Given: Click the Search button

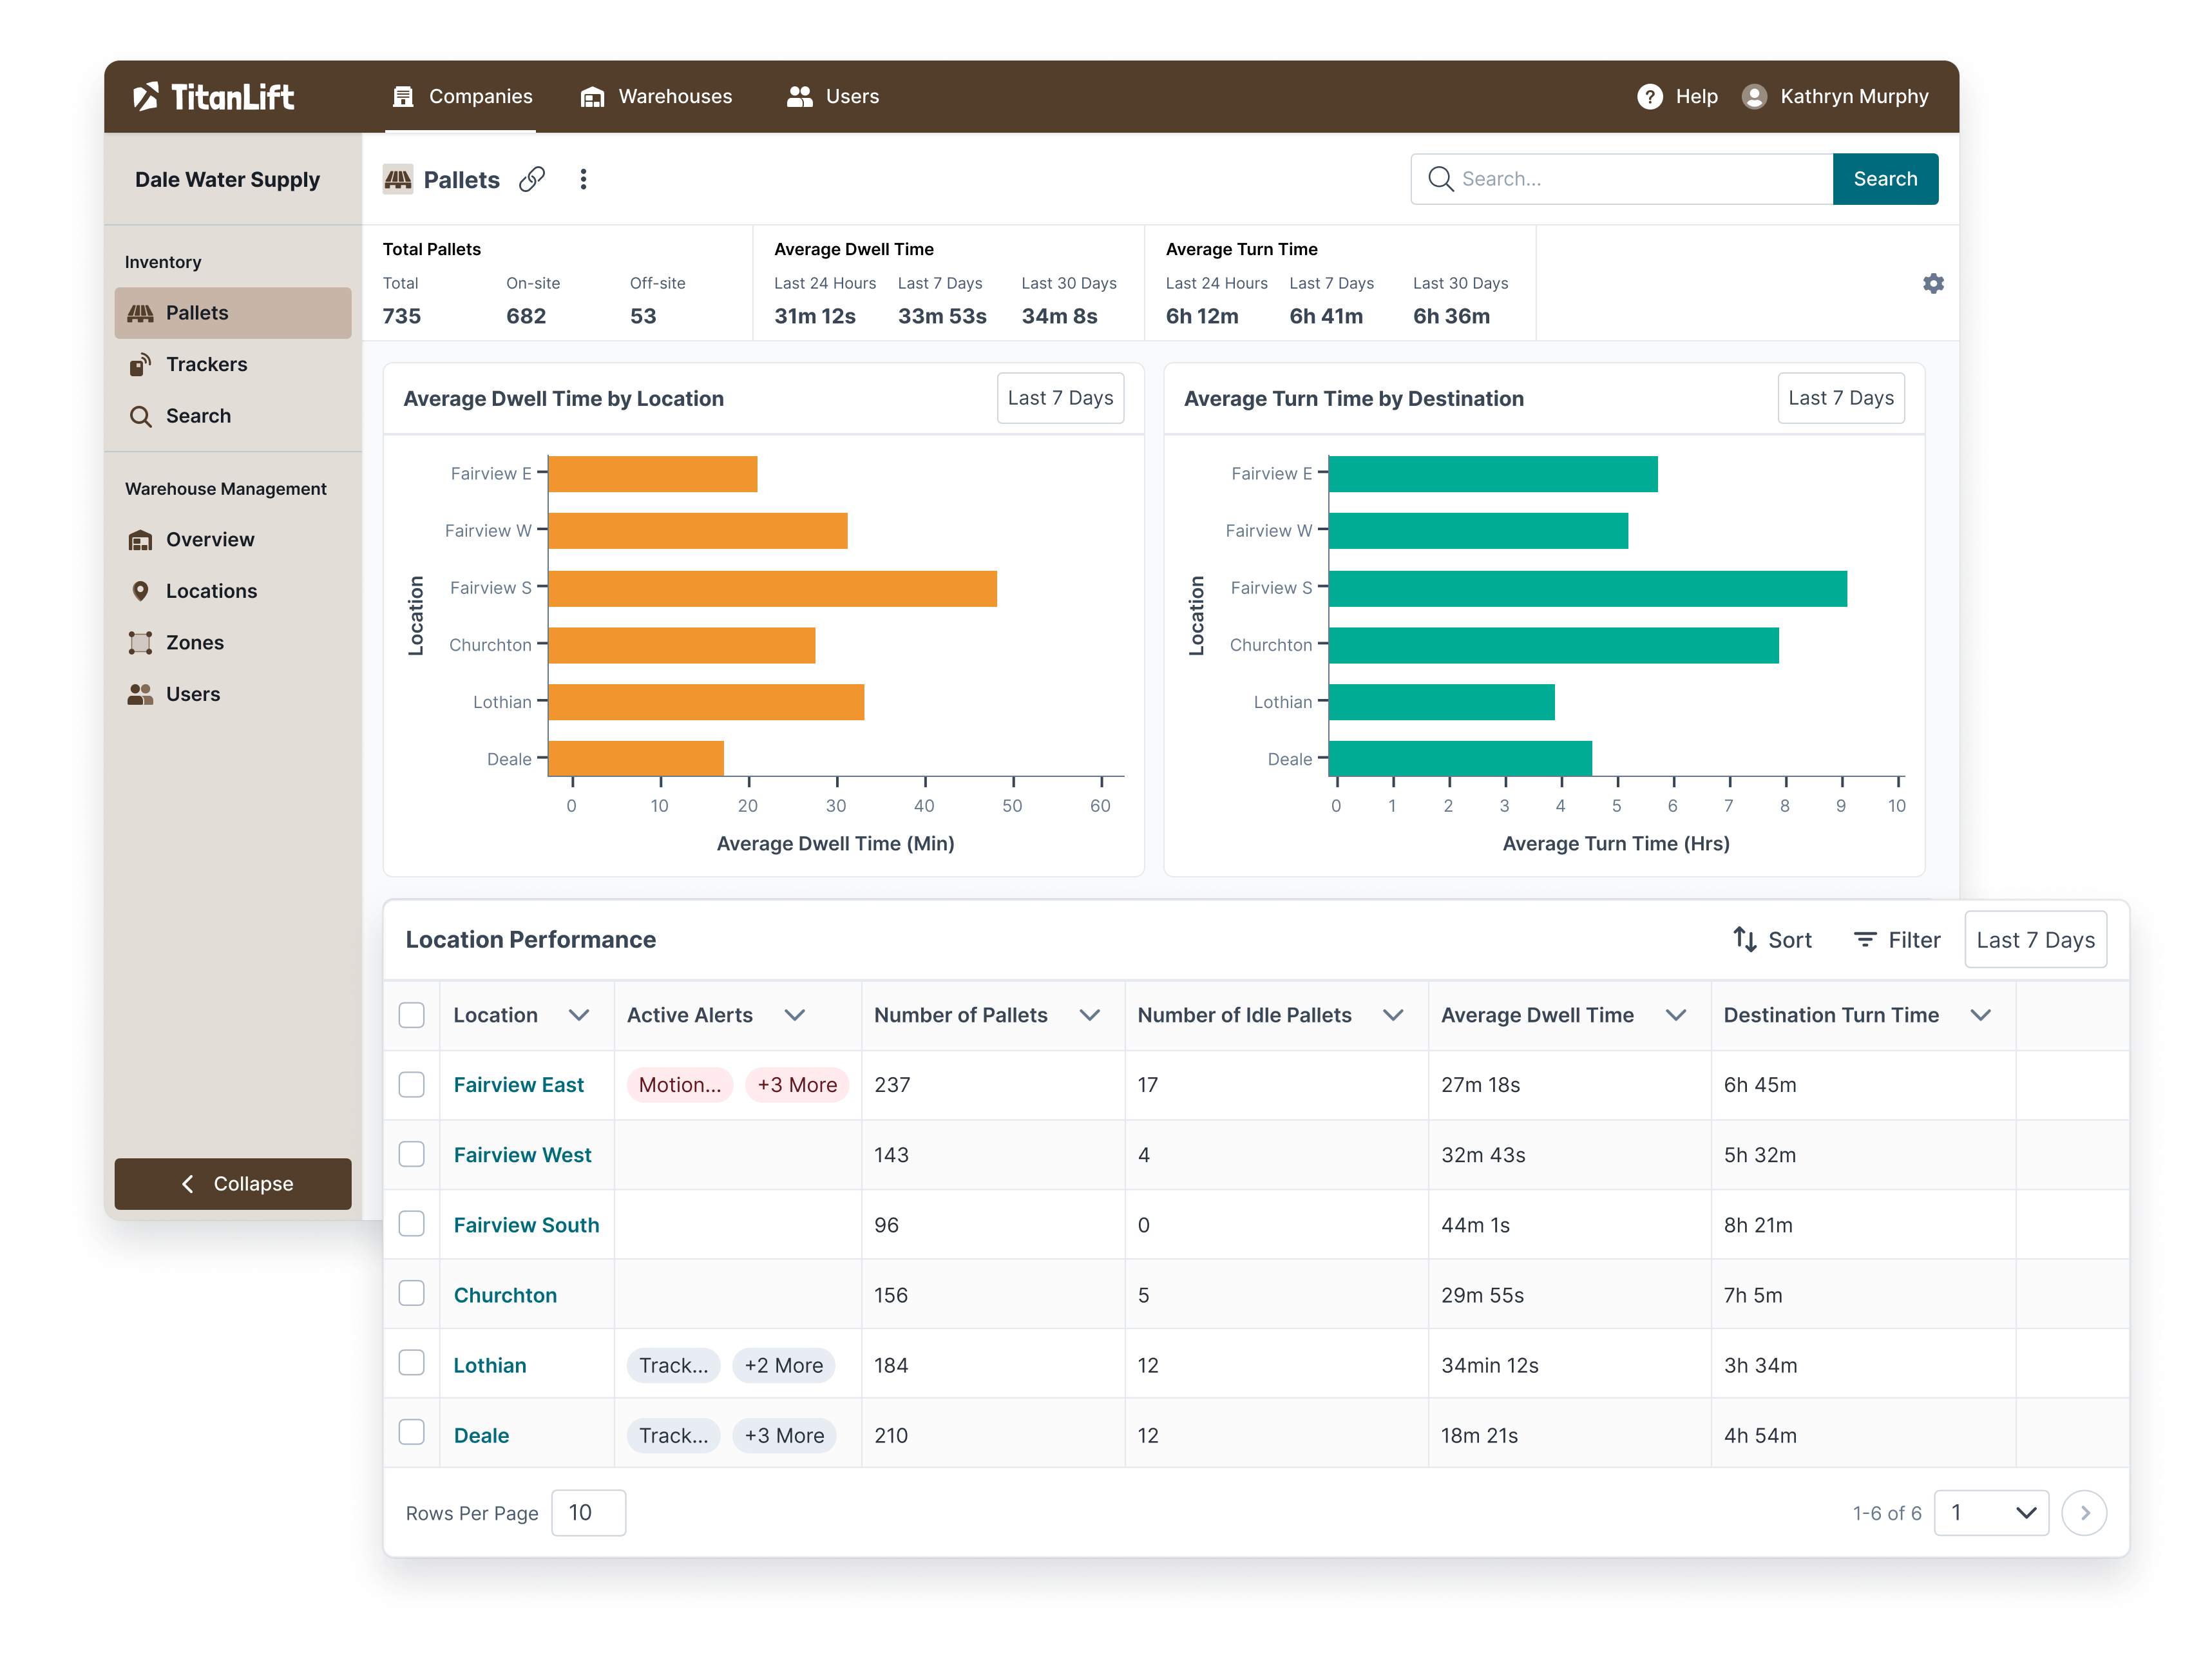Looking at the screenshot, I should coord(1885,178).
